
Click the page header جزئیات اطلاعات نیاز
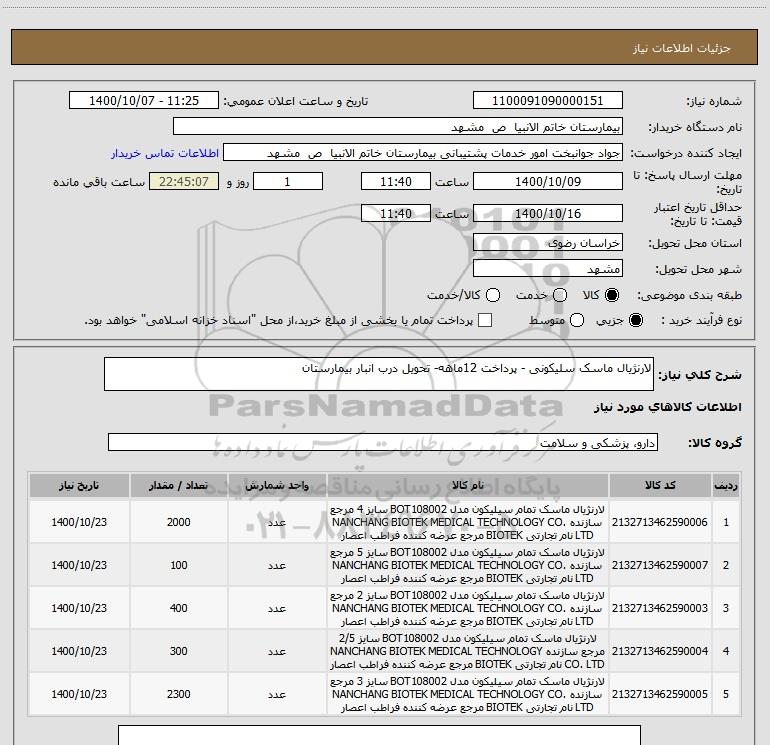[x=681, y=48]
